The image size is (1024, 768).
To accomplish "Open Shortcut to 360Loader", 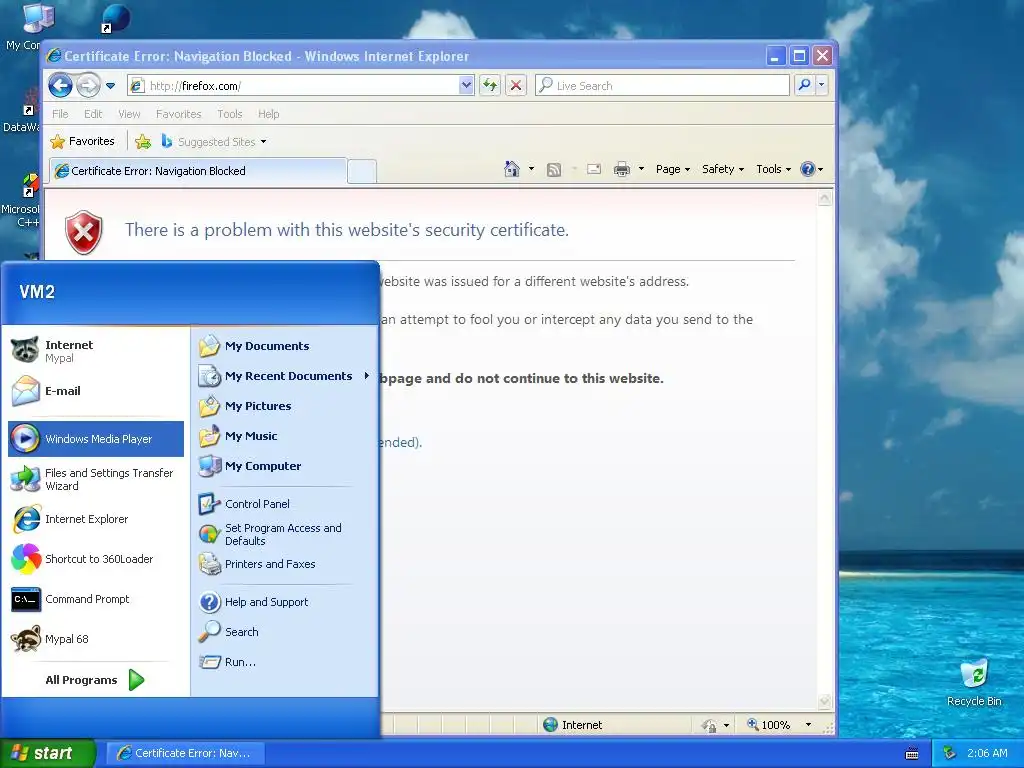I will pyautogui.click(x=96, y=559).
